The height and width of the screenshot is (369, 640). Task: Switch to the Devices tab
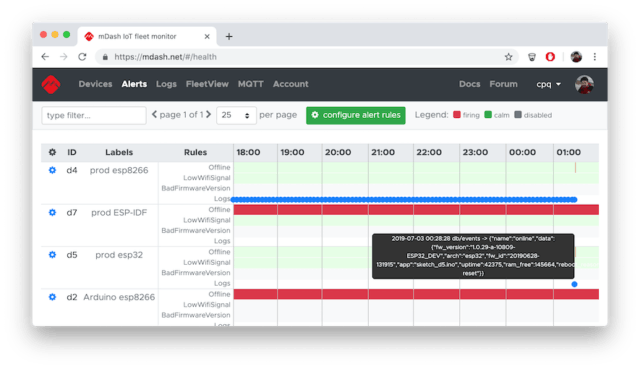point(95,84)
